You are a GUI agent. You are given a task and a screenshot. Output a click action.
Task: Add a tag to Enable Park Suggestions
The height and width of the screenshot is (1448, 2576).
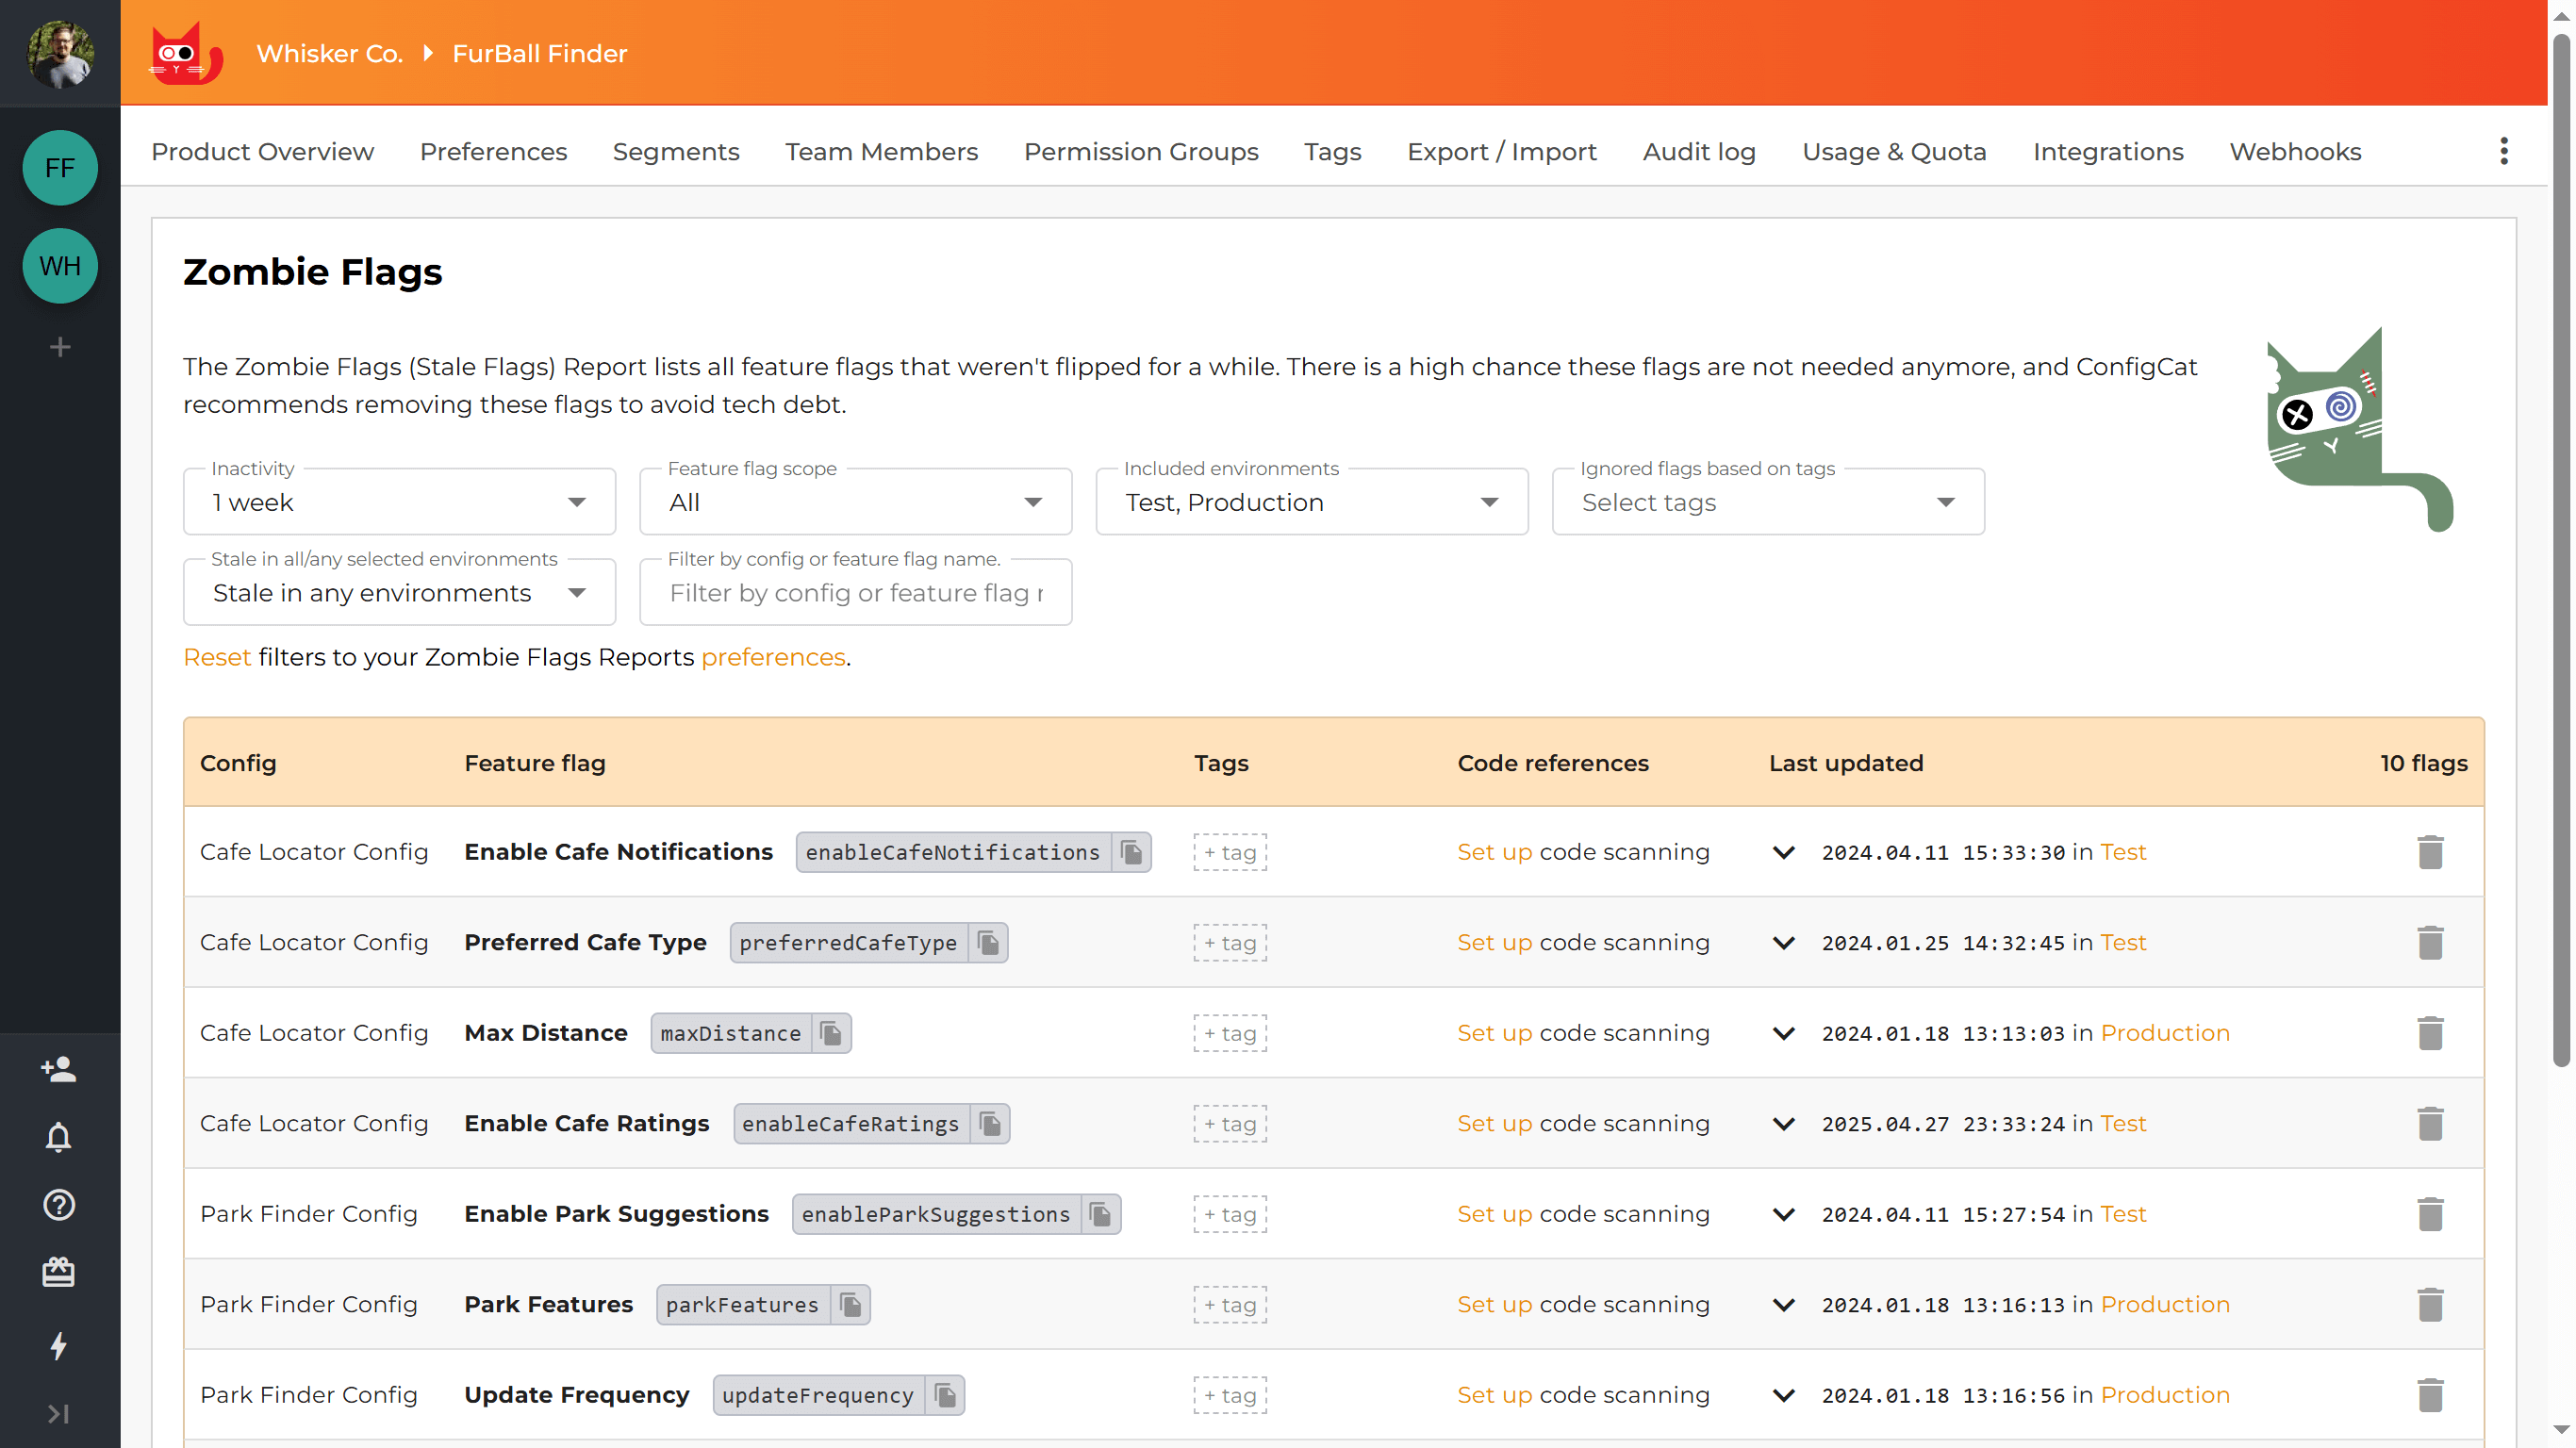coord(1229,1214)
